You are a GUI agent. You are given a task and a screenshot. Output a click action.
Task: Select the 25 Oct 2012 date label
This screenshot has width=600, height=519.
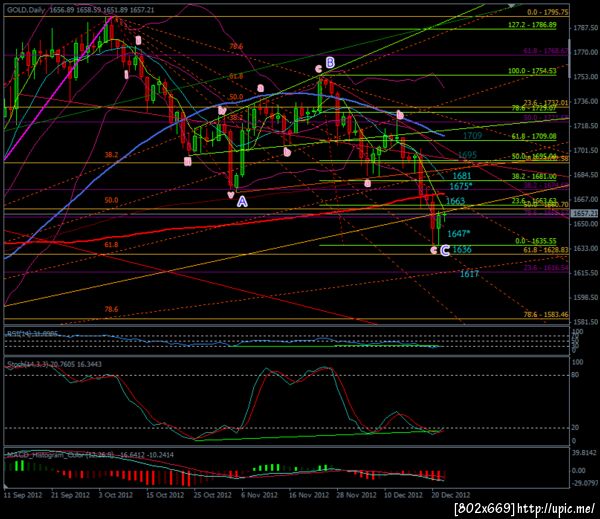point(212,495)
